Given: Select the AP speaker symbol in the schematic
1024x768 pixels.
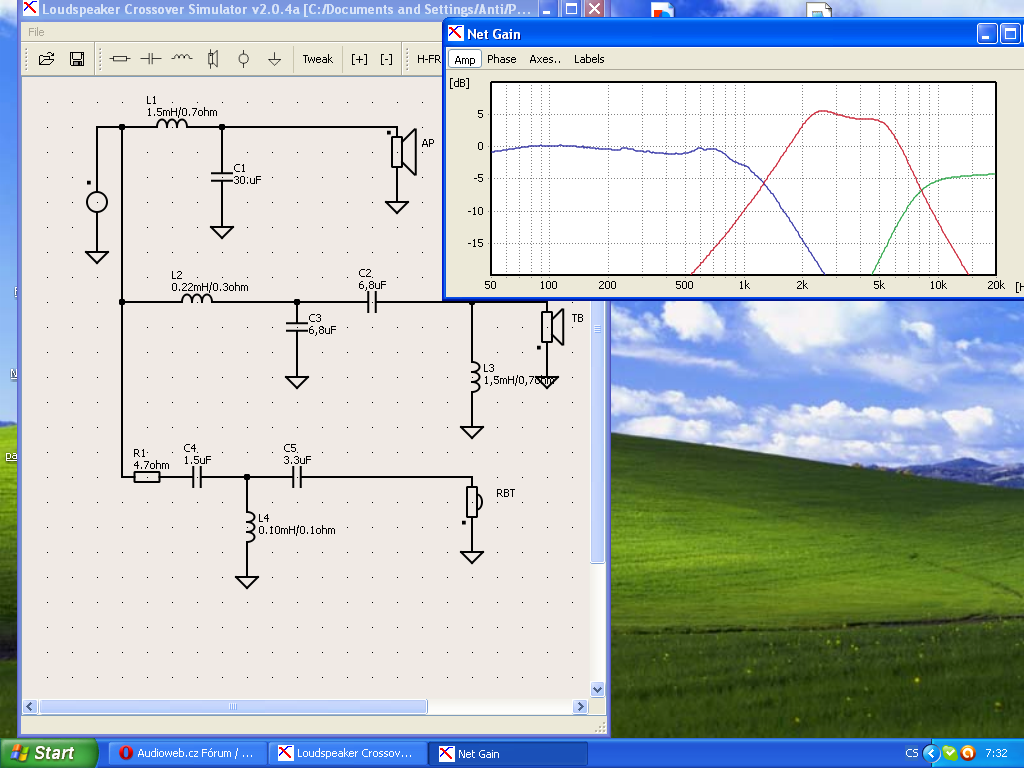Looking at the screenshot, I should pyautogui.click(x=404, y=152).
